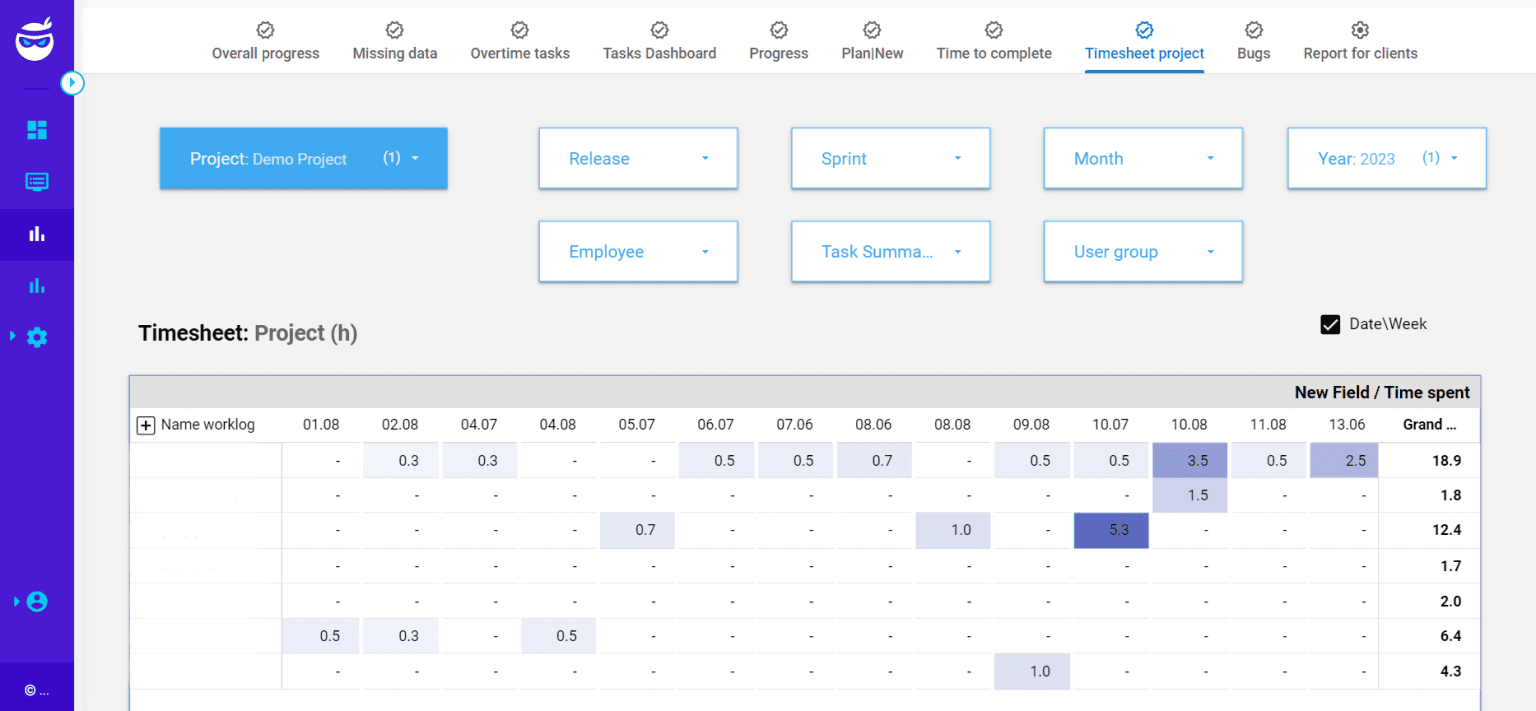Click the checkmark badge above Bugs tab

[x=1253, y=30]
